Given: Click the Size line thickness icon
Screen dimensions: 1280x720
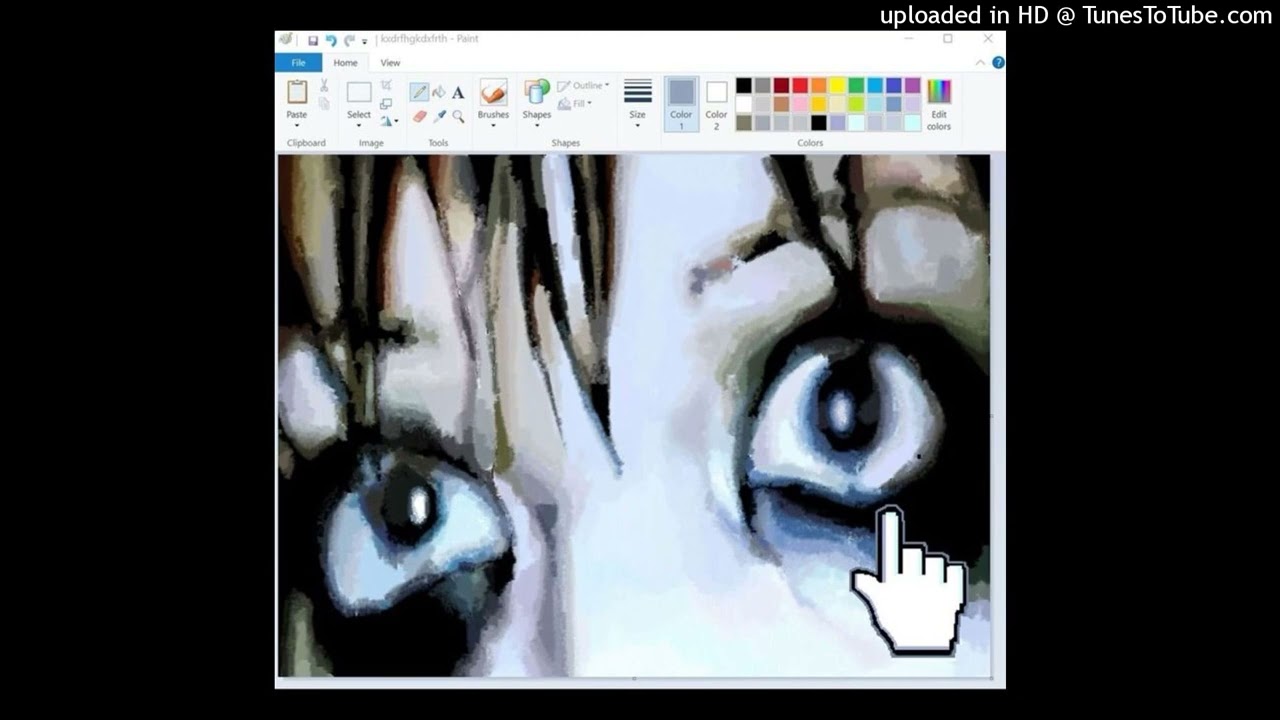Looking at the screenshot, I should click(637, 91).
